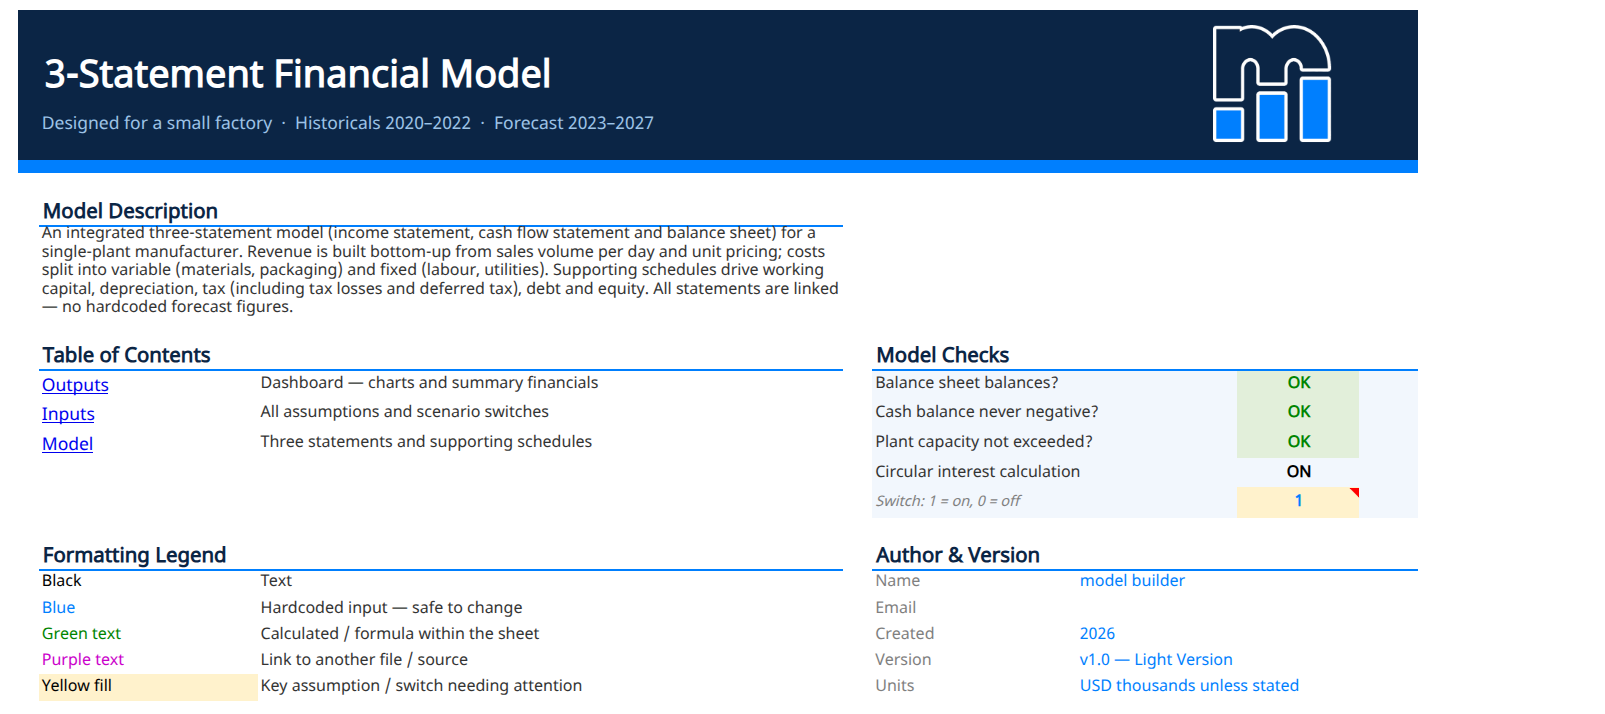Select the Green text legend entry
Image resolution: width=1605 pixels, height=714 pixels.
click(x=81, y=634)
